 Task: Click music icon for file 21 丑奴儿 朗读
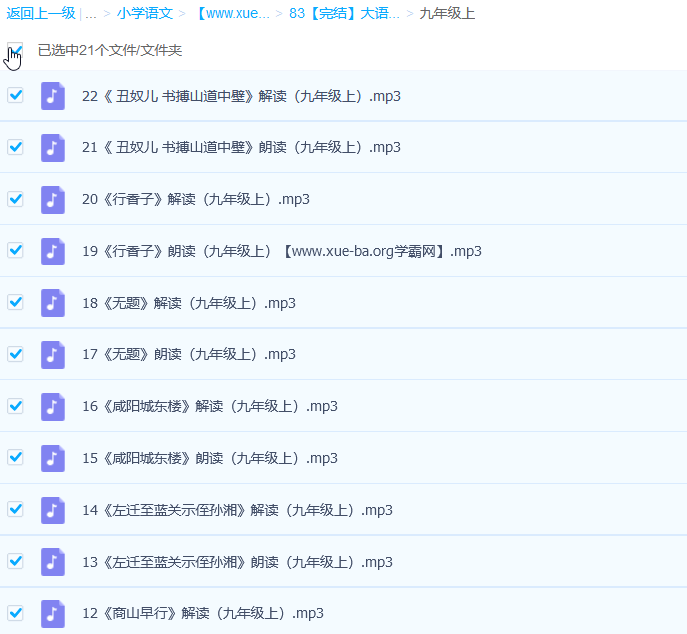coord(53,147)
